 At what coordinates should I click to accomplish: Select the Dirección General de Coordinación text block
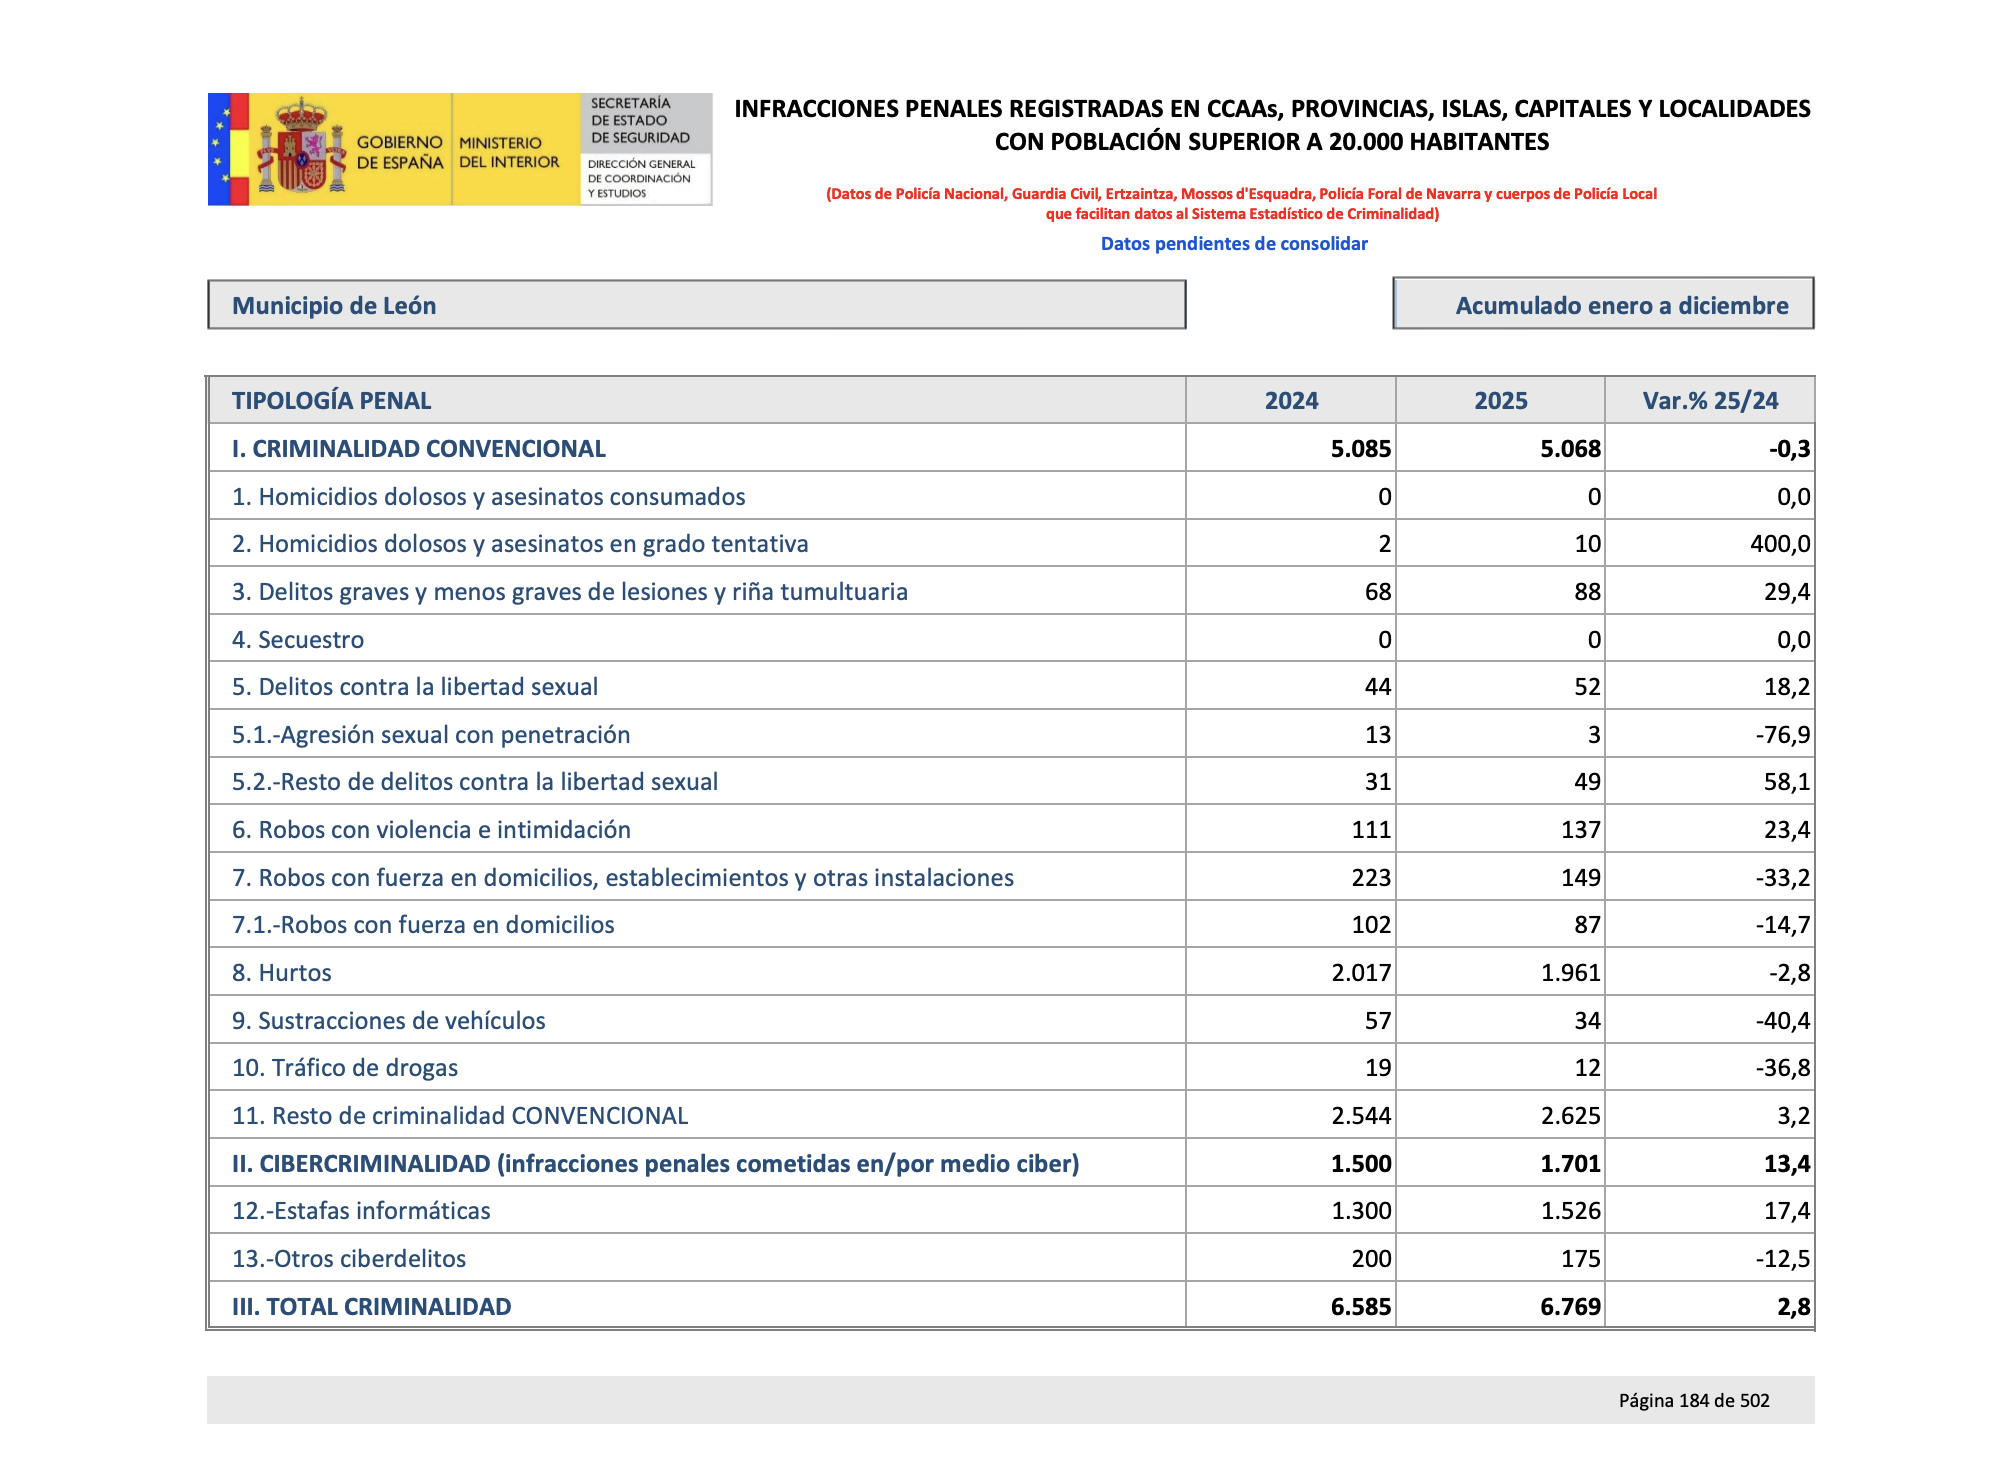(x=640, y=177)
